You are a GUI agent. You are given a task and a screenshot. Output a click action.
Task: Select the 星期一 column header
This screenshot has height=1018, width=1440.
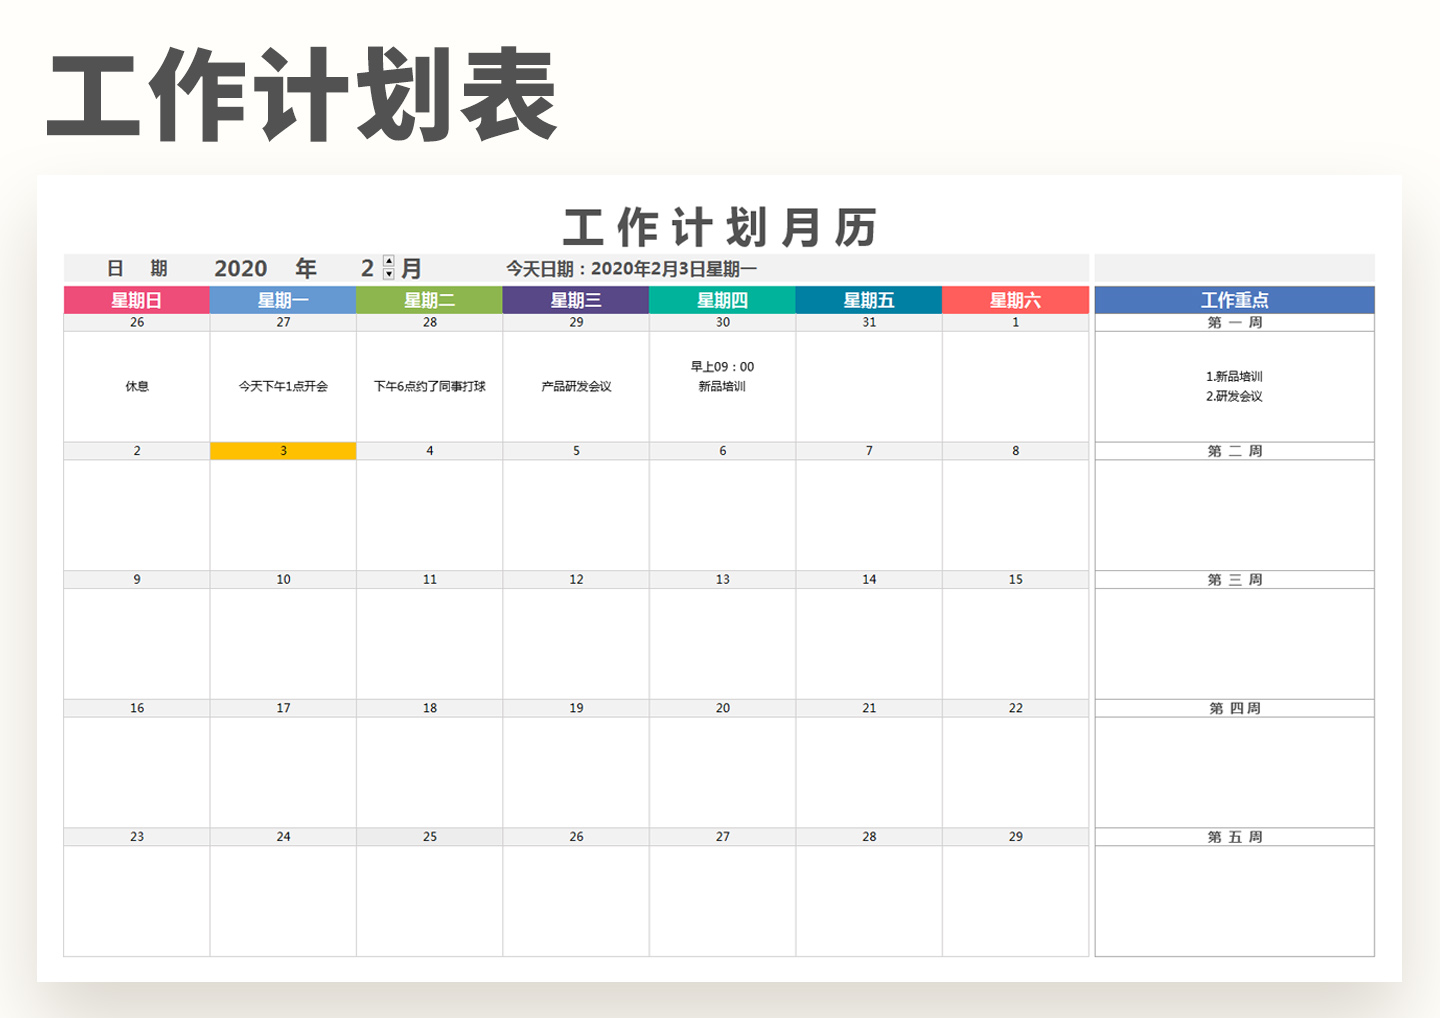point(283,299)
